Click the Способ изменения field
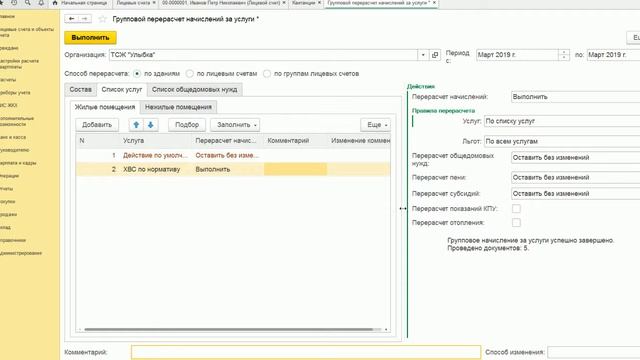 [x=593, y=352]
